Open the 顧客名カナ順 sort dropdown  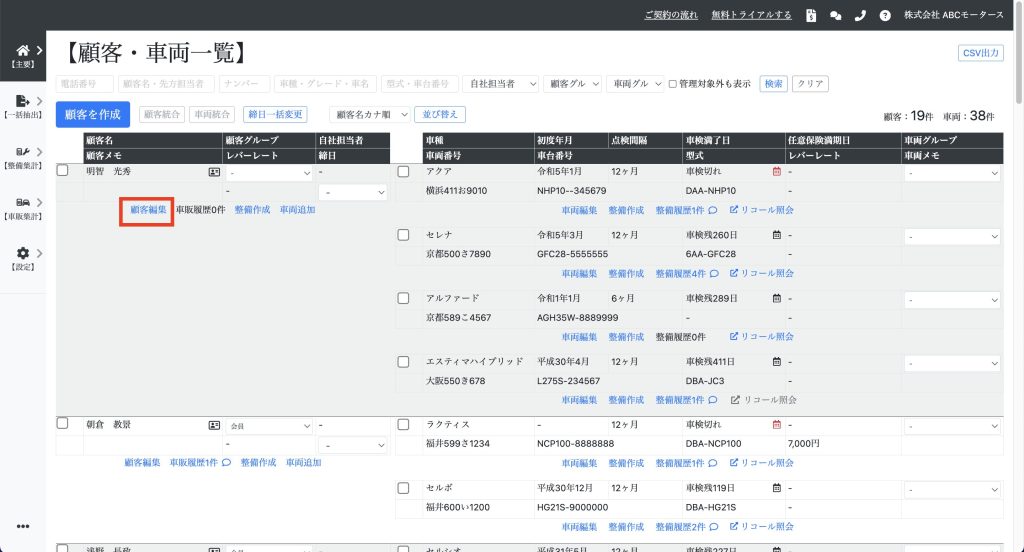pyautogui.click(x=370, y=114)
